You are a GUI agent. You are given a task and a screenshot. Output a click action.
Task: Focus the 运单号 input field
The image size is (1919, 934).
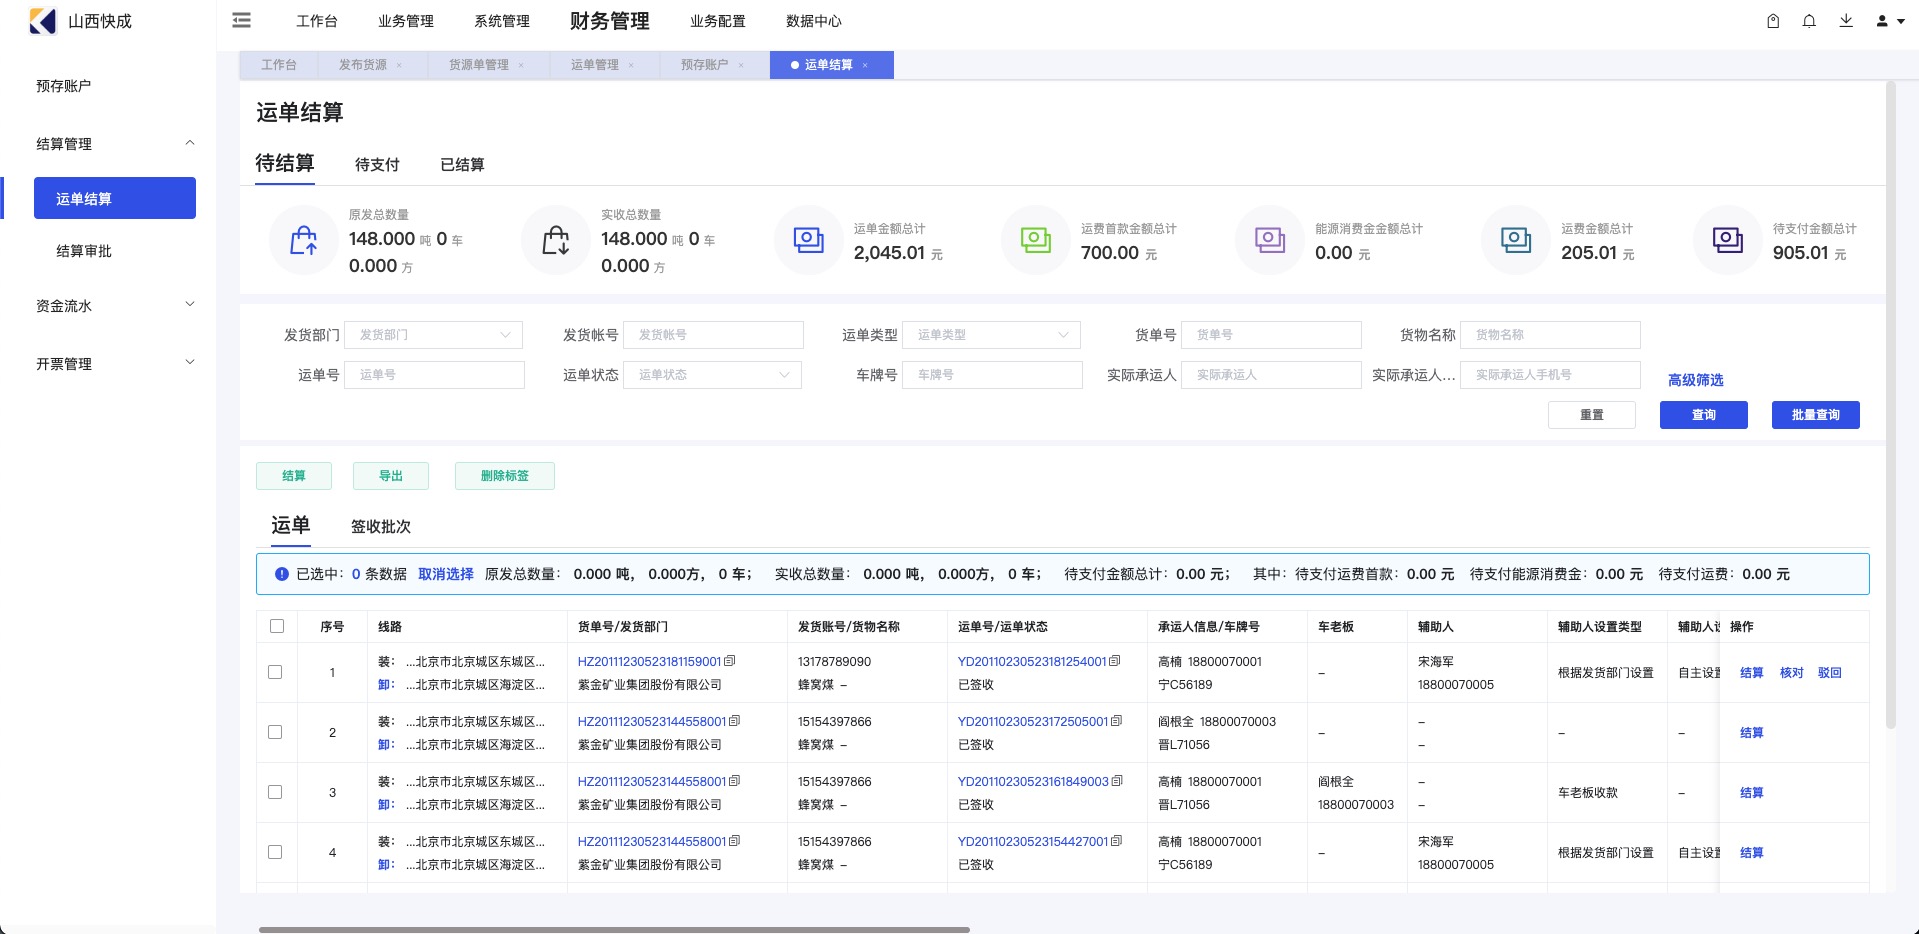(434, 375)
